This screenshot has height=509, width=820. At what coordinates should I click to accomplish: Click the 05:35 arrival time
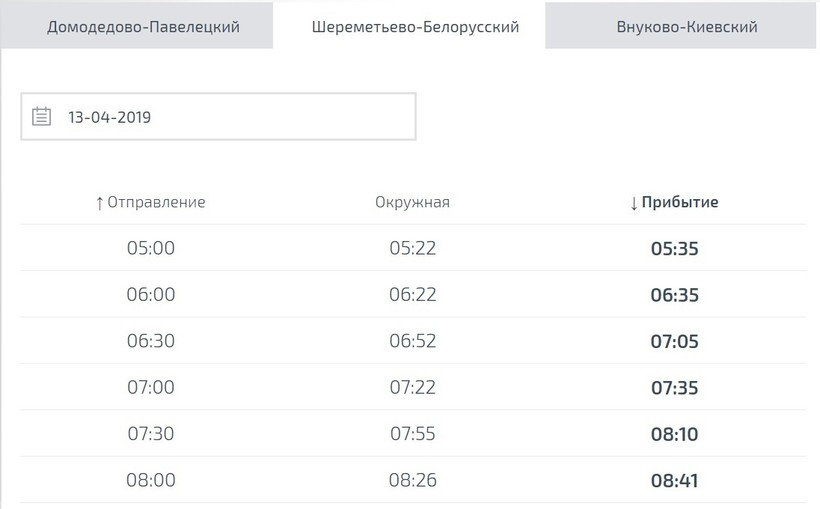[674, 248]
